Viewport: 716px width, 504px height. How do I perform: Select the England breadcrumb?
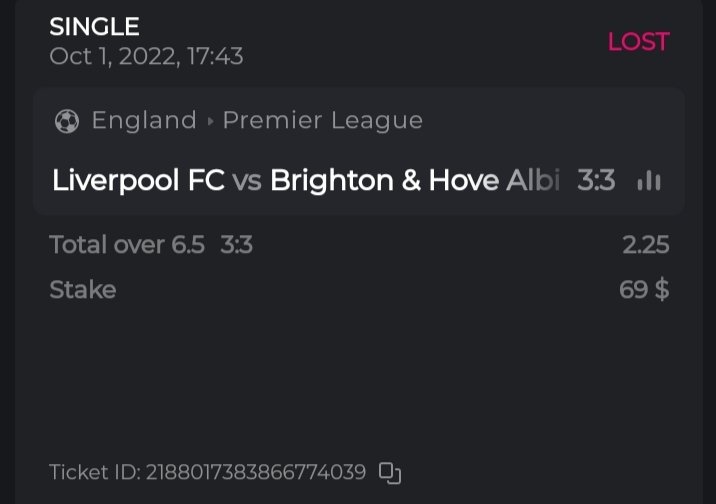point(144,121)
